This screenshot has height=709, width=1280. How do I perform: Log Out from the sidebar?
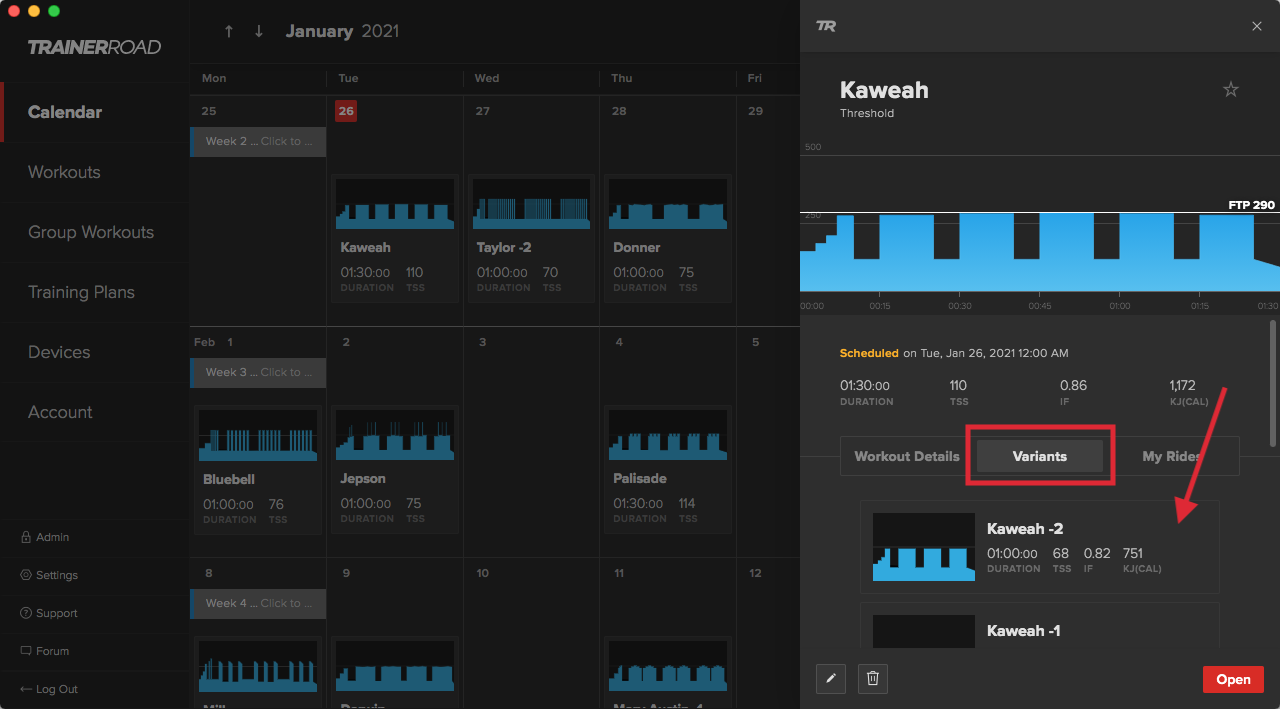[x=49, y=689]
